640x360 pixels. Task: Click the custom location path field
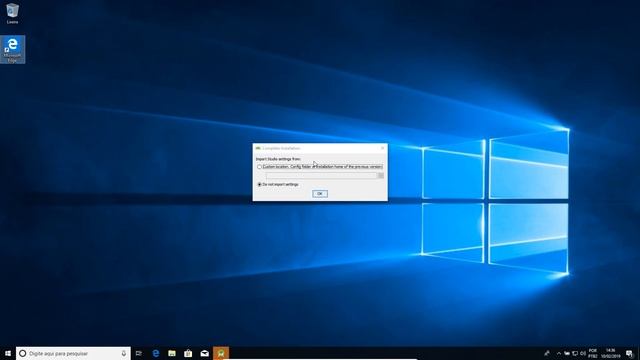click(321, 176)
